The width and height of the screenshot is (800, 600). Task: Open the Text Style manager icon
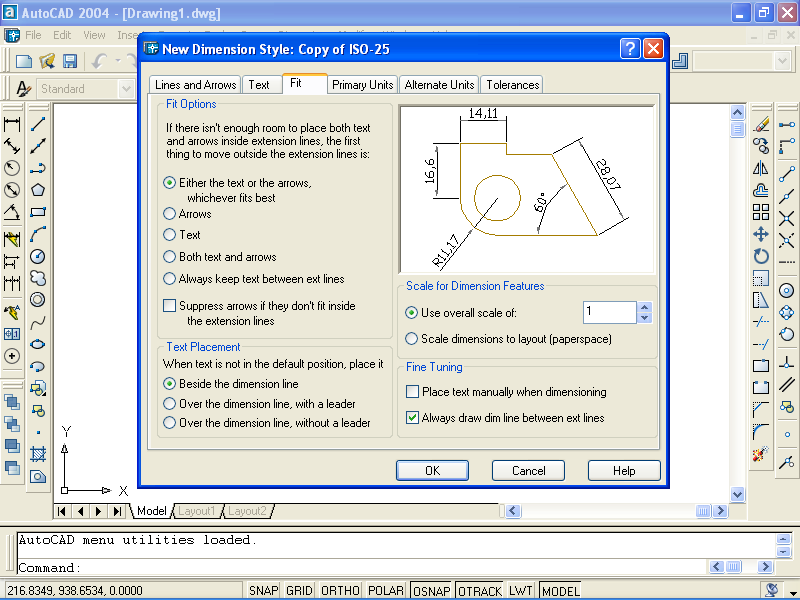click(23, 89)
